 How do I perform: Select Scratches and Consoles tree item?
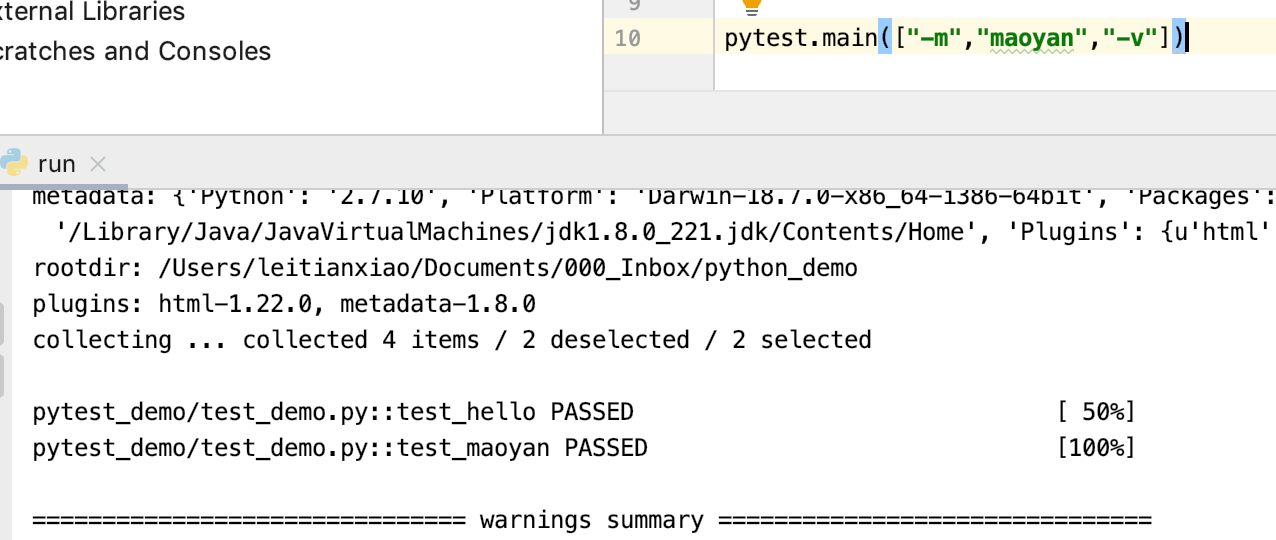coord(135,51)
